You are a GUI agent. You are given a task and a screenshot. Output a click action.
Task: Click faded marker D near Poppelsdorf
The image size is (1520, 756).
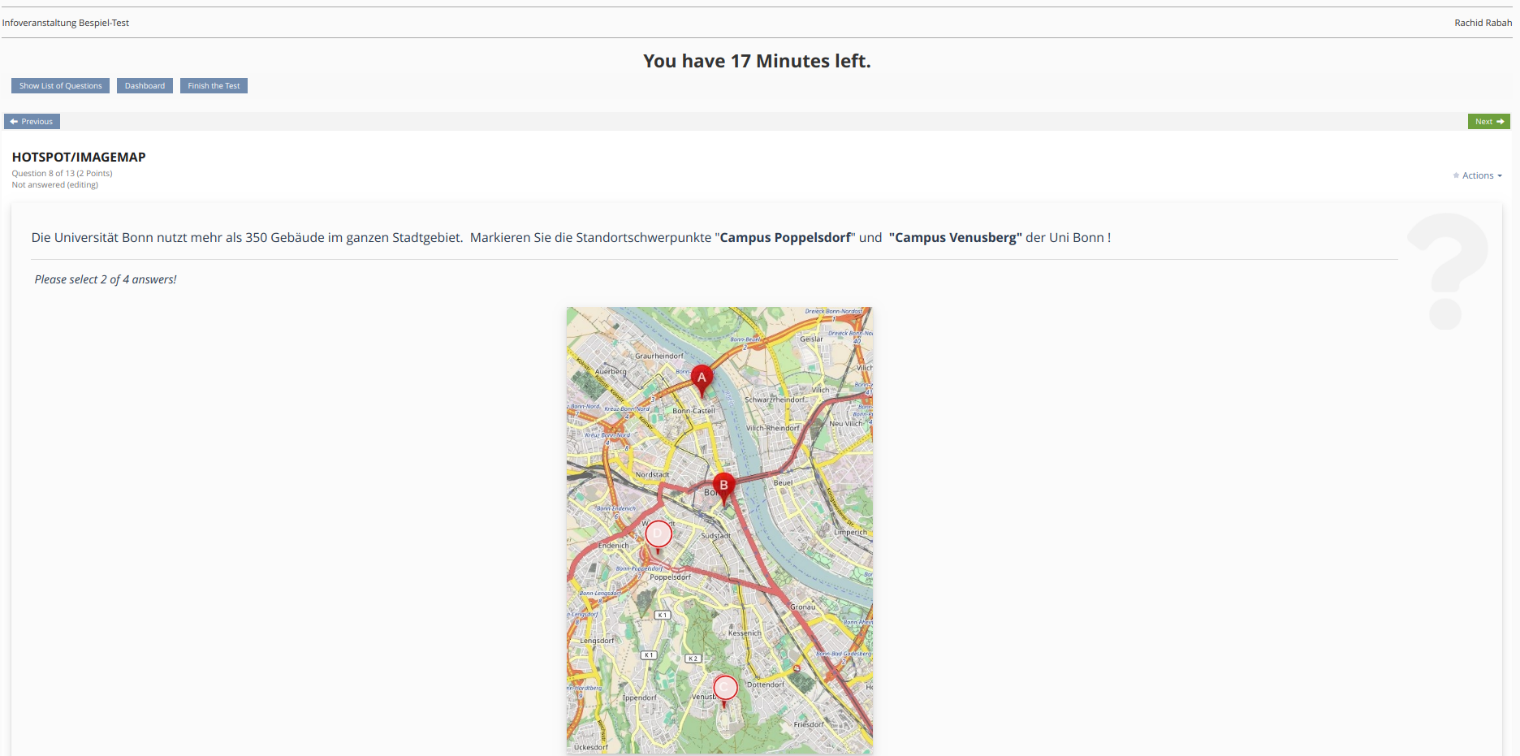pos(658,535)
